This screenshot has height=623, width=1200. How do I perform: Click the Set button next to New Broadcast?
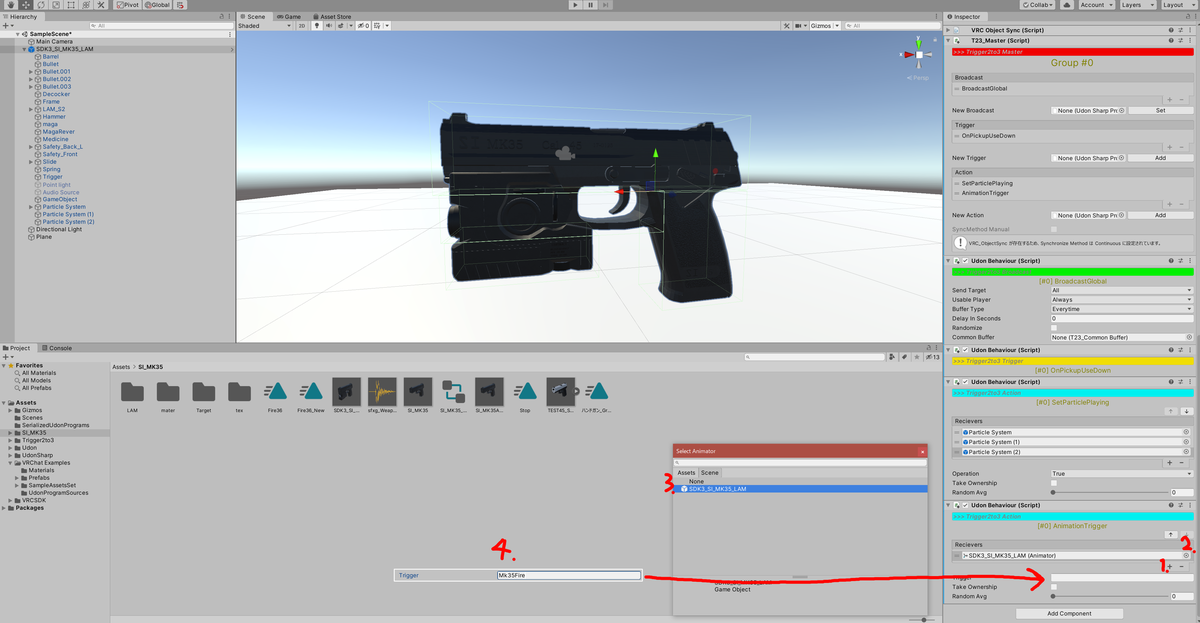click(x=1160, y=110)
